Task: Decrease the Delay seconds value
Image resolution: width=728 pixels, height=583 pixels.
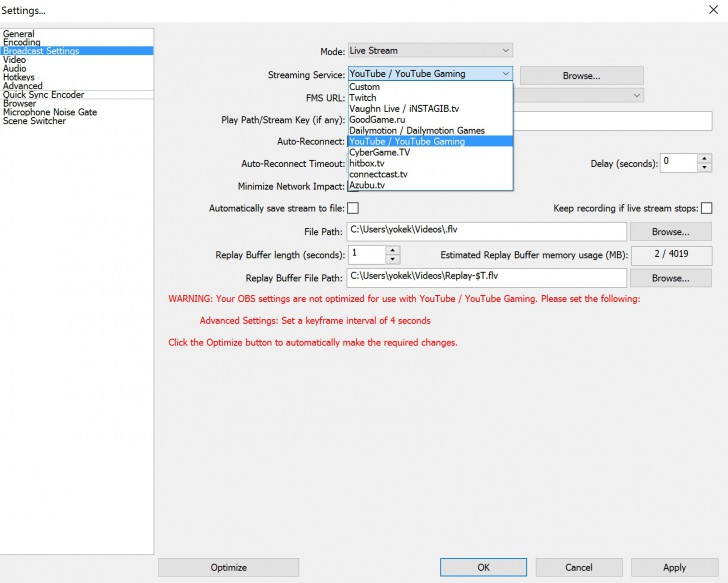Action: (704, 168)
